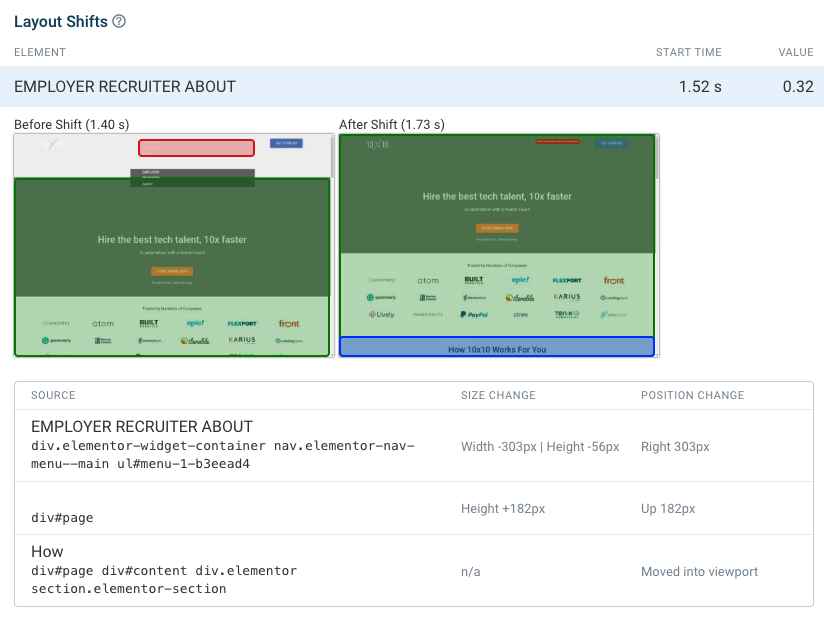Click the SOURCE column header

pos(53,395)
